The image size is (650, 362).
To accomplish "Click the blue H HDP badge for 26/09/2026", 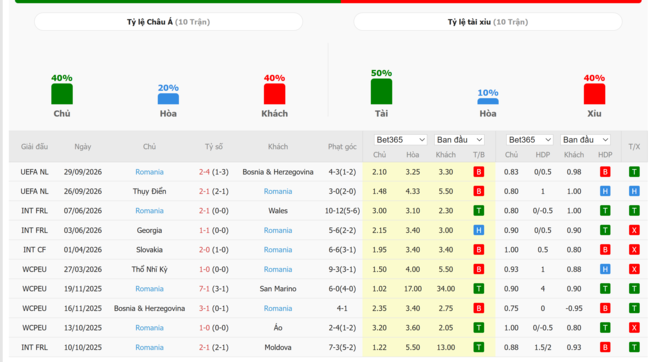I will (x=605, y=191).
